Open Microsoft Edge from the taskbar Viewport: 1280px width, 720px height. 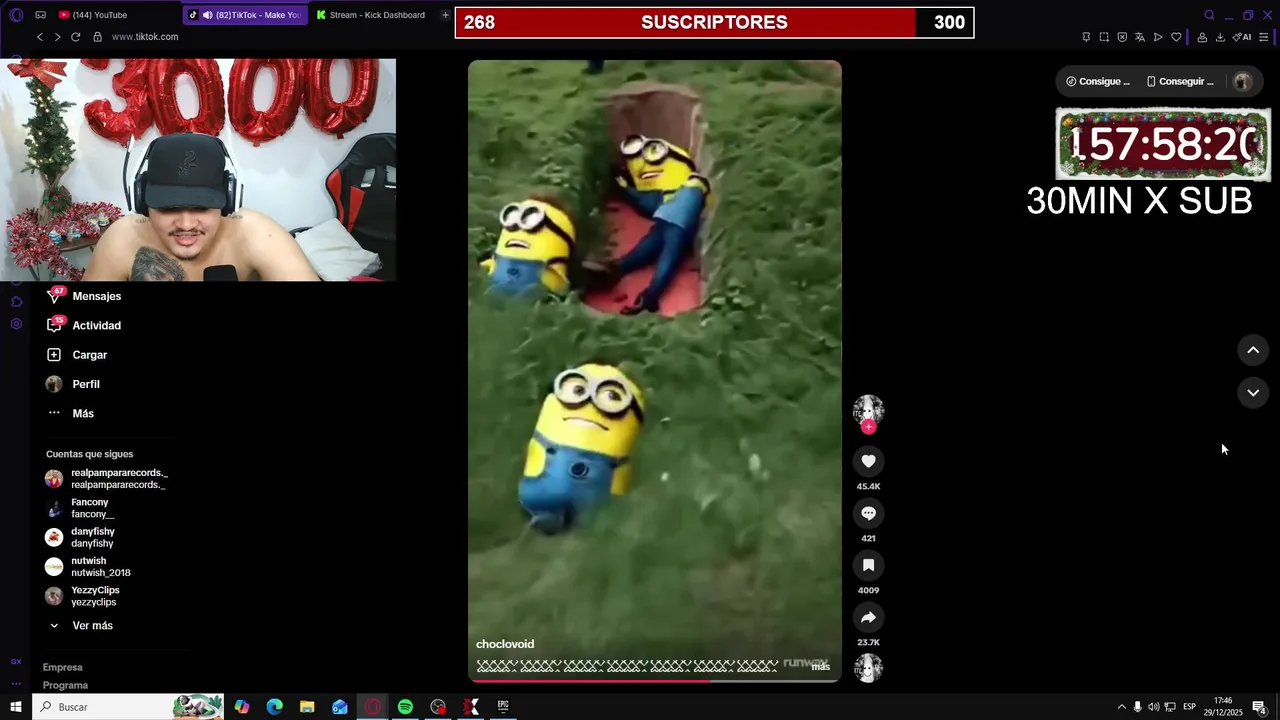coord(274,707)
